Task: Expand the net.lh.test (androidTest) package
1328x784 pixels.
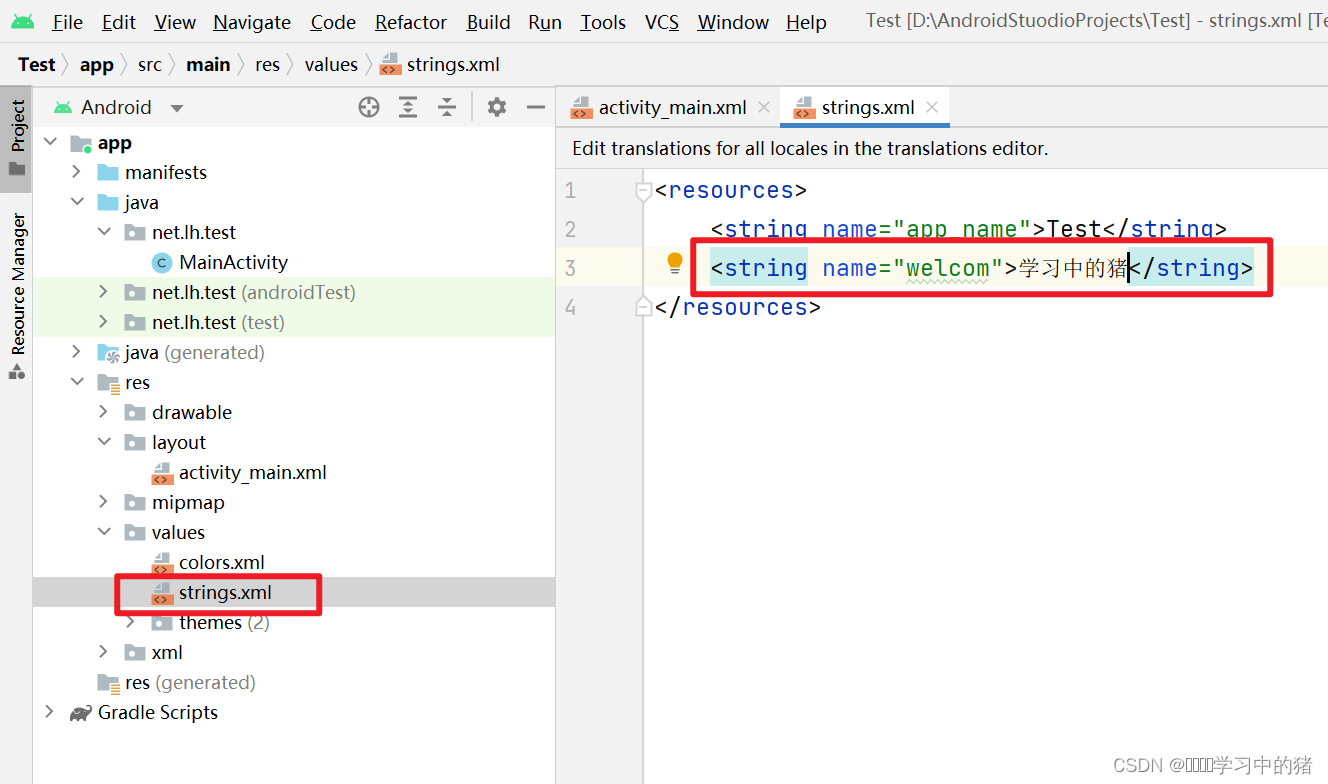Action: [104, 292]
